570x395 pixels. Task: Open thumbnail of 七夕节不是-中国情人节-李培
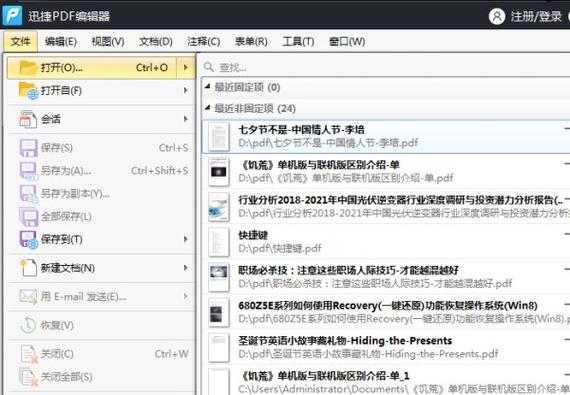point(219,137)
